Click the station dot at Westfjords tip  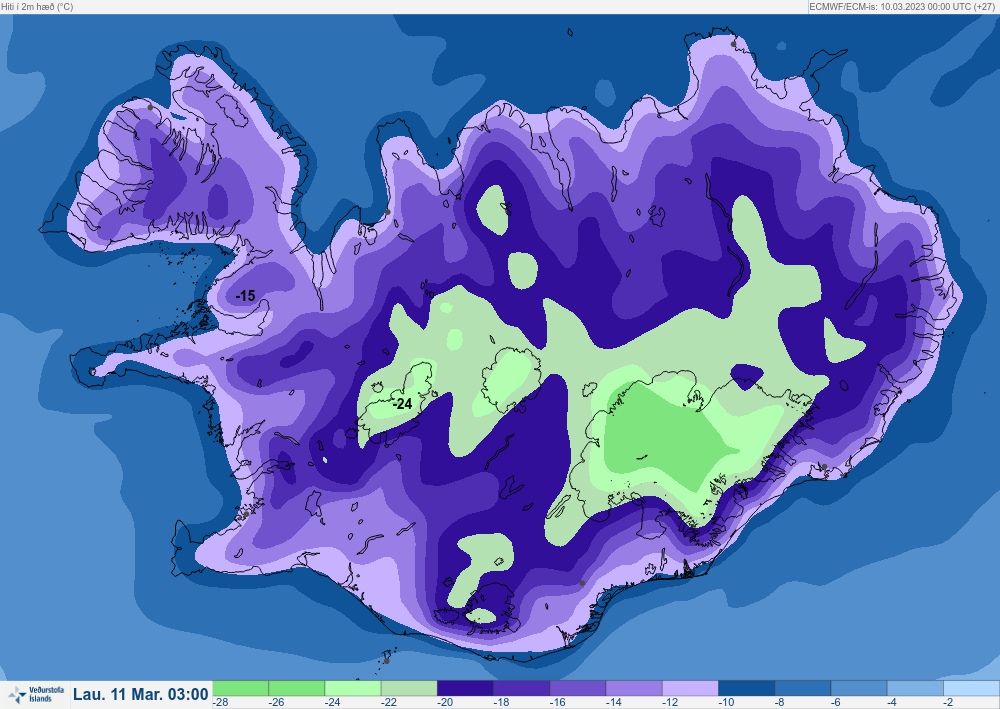click(x=151, y=107)
